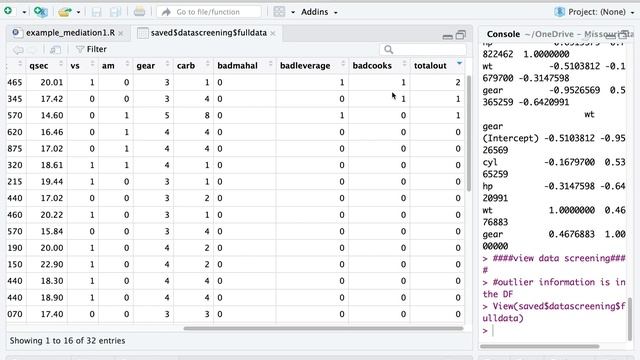Maximize the source pane
Viewport: 640px width, 360px height.
click(460, 35)
